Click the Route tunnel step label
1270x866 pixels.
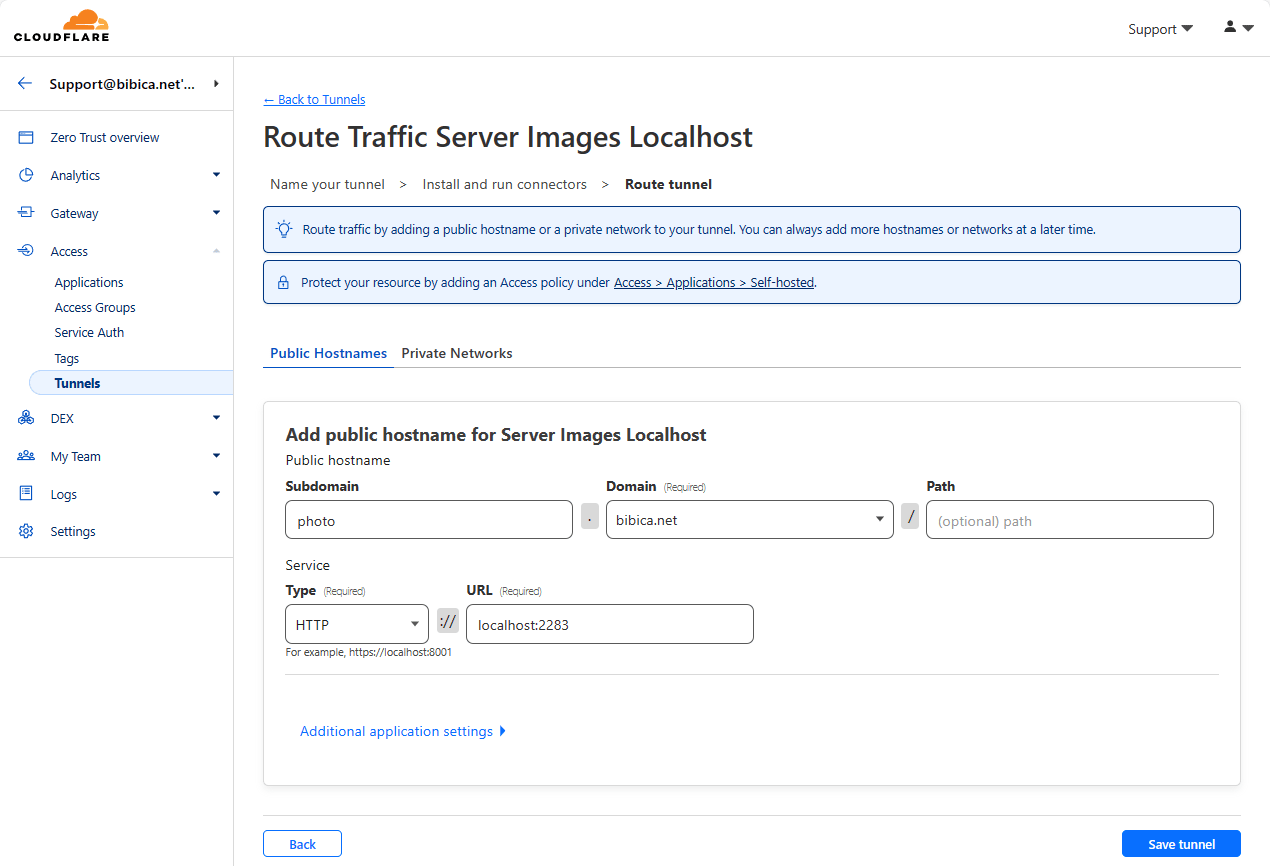[668, 184]
